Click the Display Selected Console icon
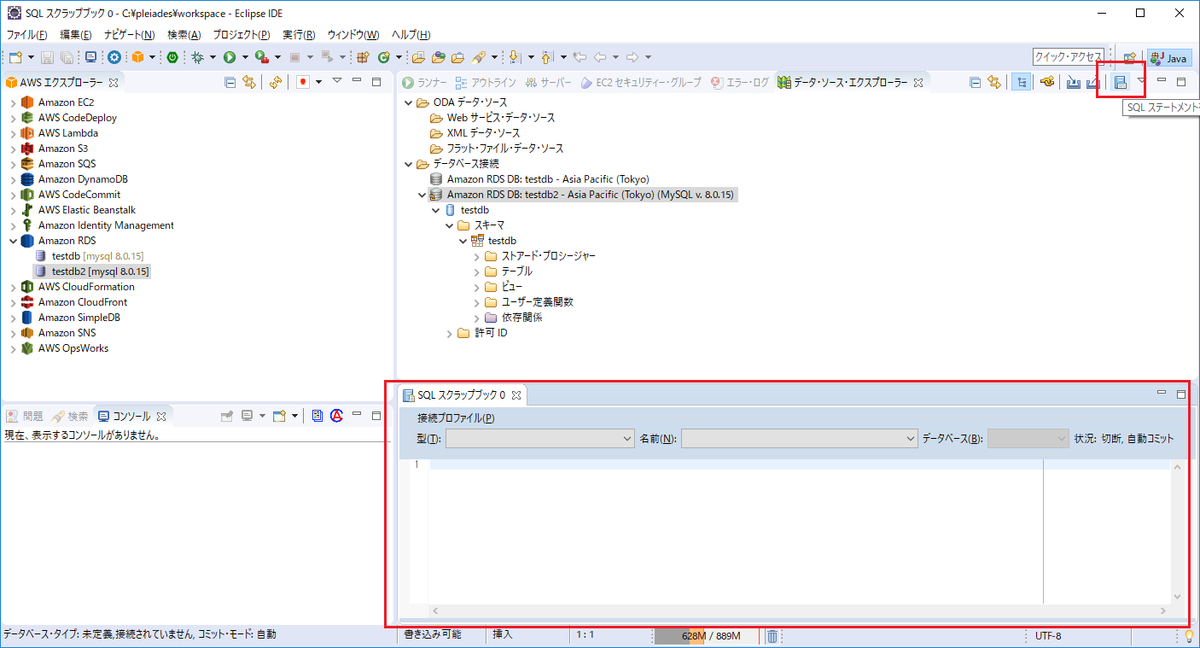 (x=247, y=415)
